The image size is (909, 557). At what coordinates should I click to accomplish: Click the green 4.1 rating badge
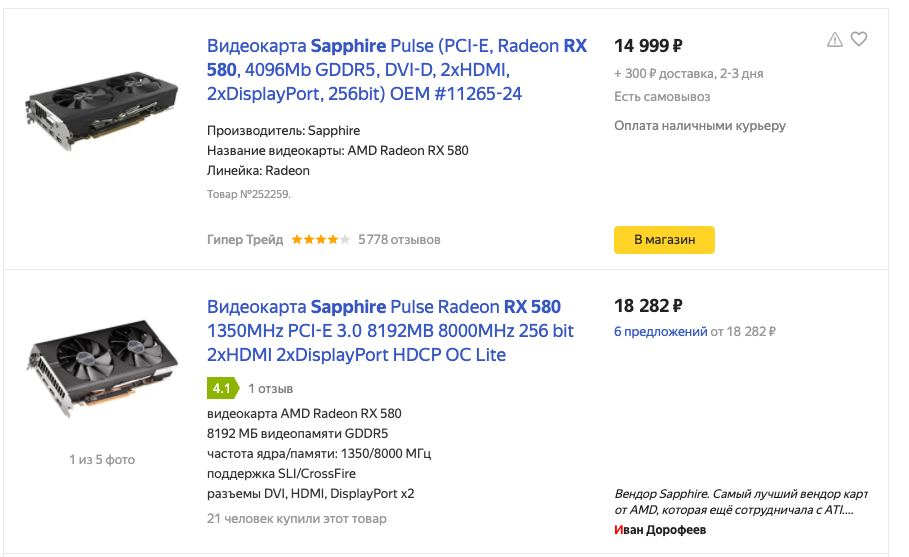coord(223,388)
